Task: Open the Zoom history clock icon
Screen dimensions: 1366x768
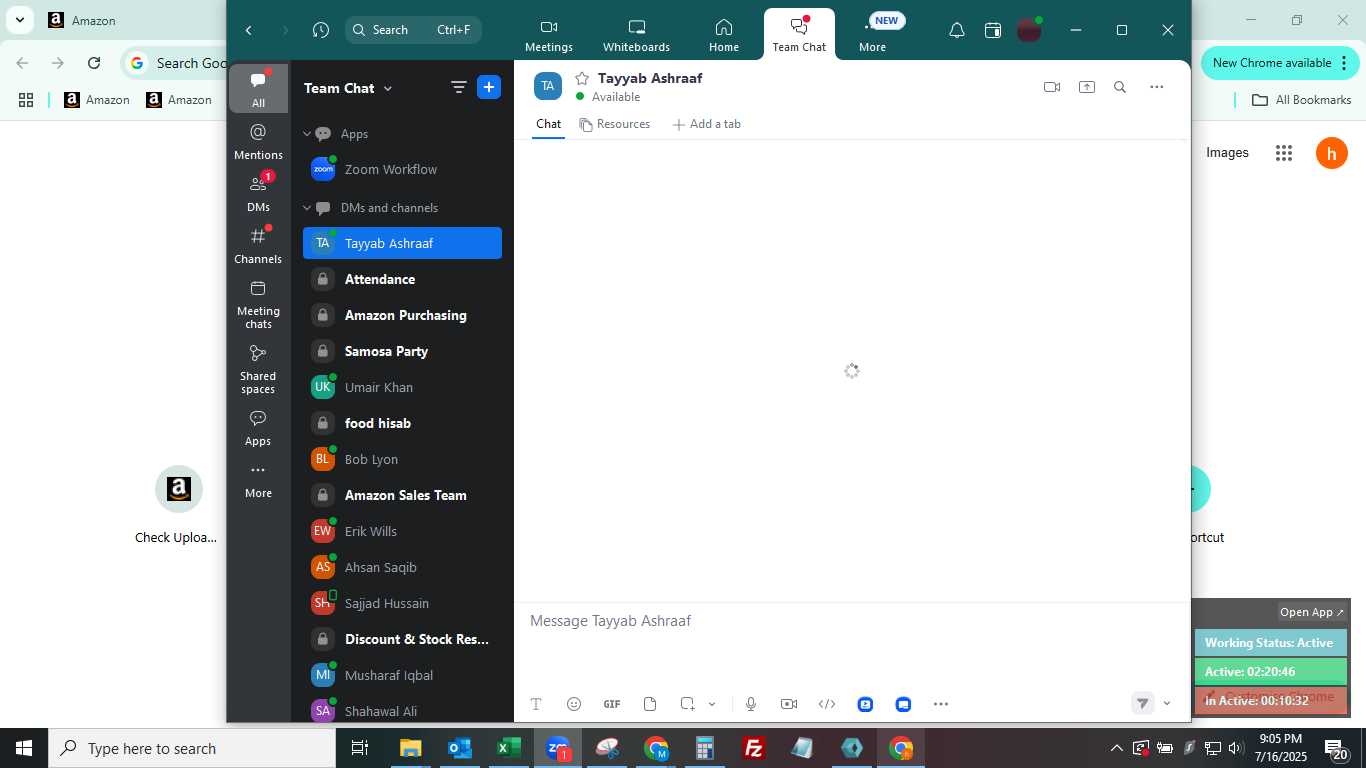Action: [320, 30]
